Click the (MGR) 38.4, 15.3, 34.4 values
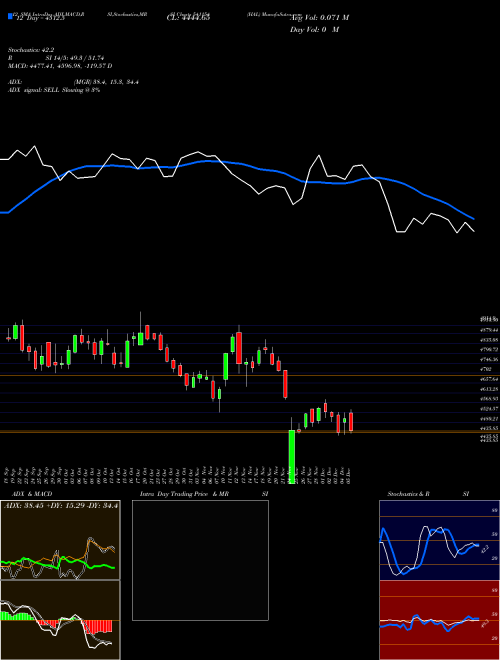Viewport: 500px width, 660px height. [x=106, y=82]
